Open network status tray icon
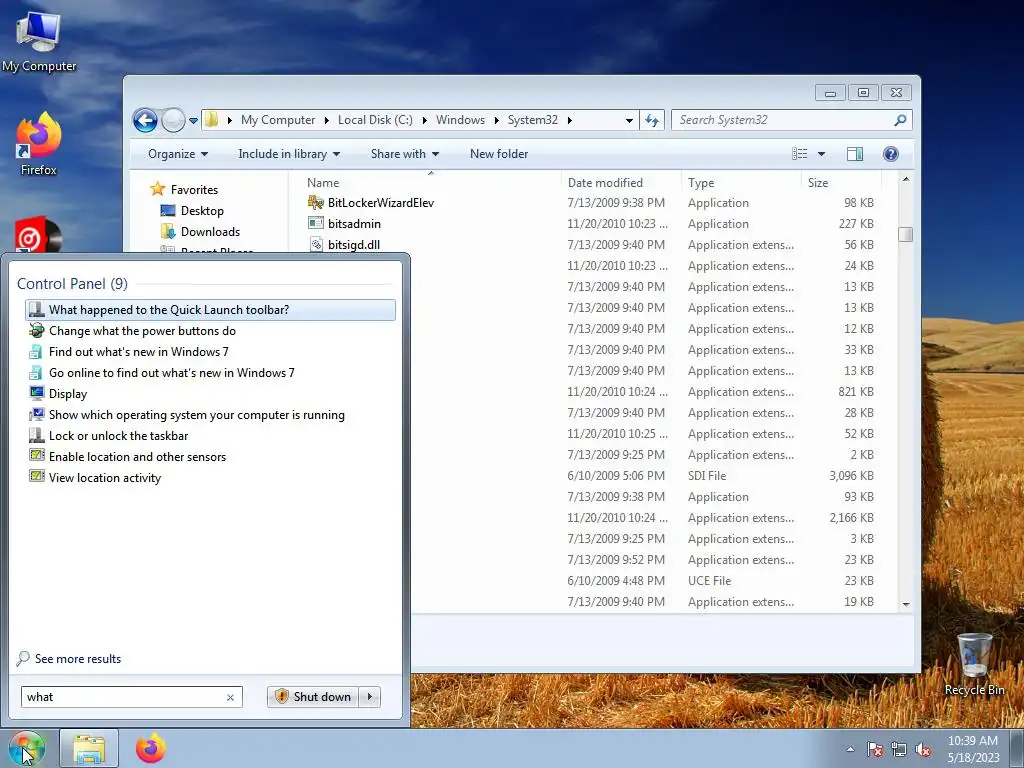The height and width of the screenshot is (768, 1024). point(899,750)
